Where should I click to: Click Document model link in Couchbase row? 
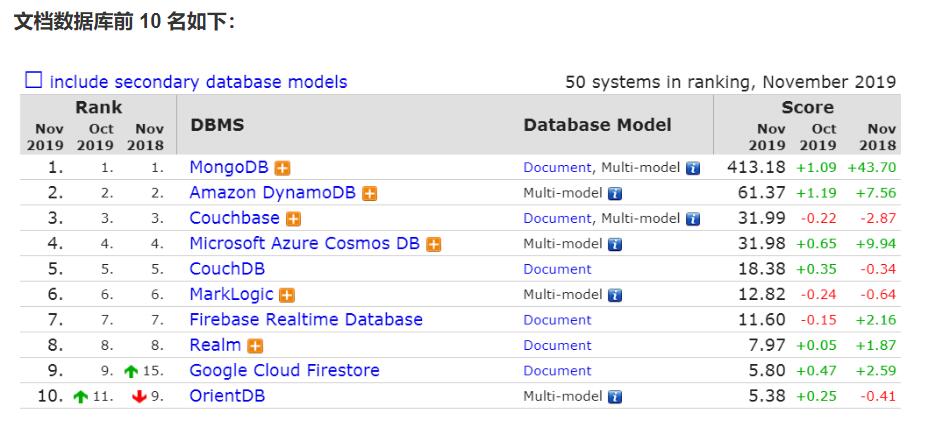[x=557, y=219]
